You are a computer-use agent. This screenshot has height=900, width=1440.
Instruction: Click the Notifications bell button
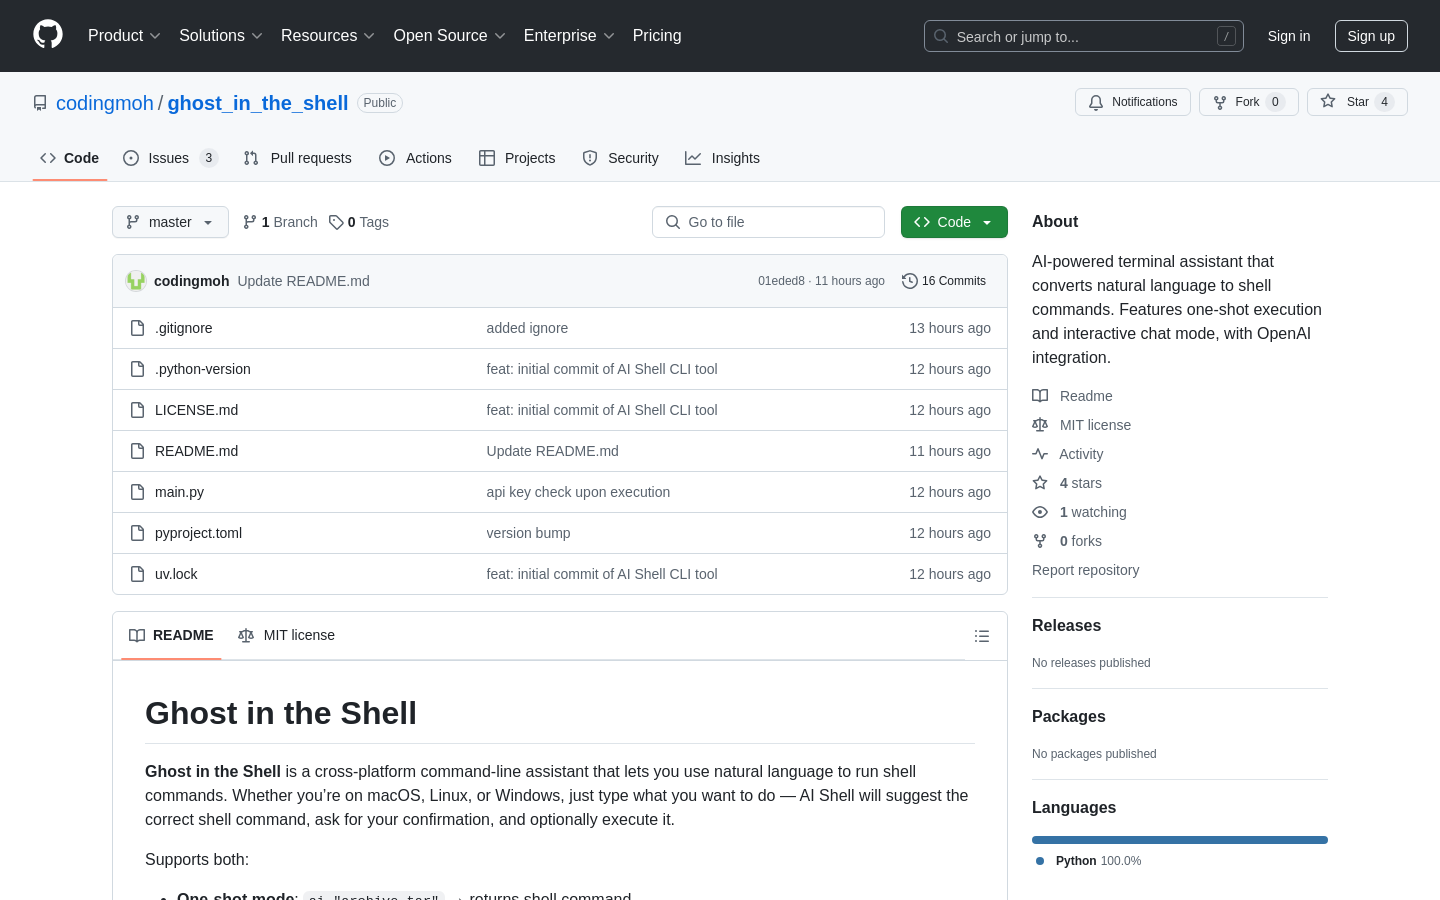point(1133,102)
